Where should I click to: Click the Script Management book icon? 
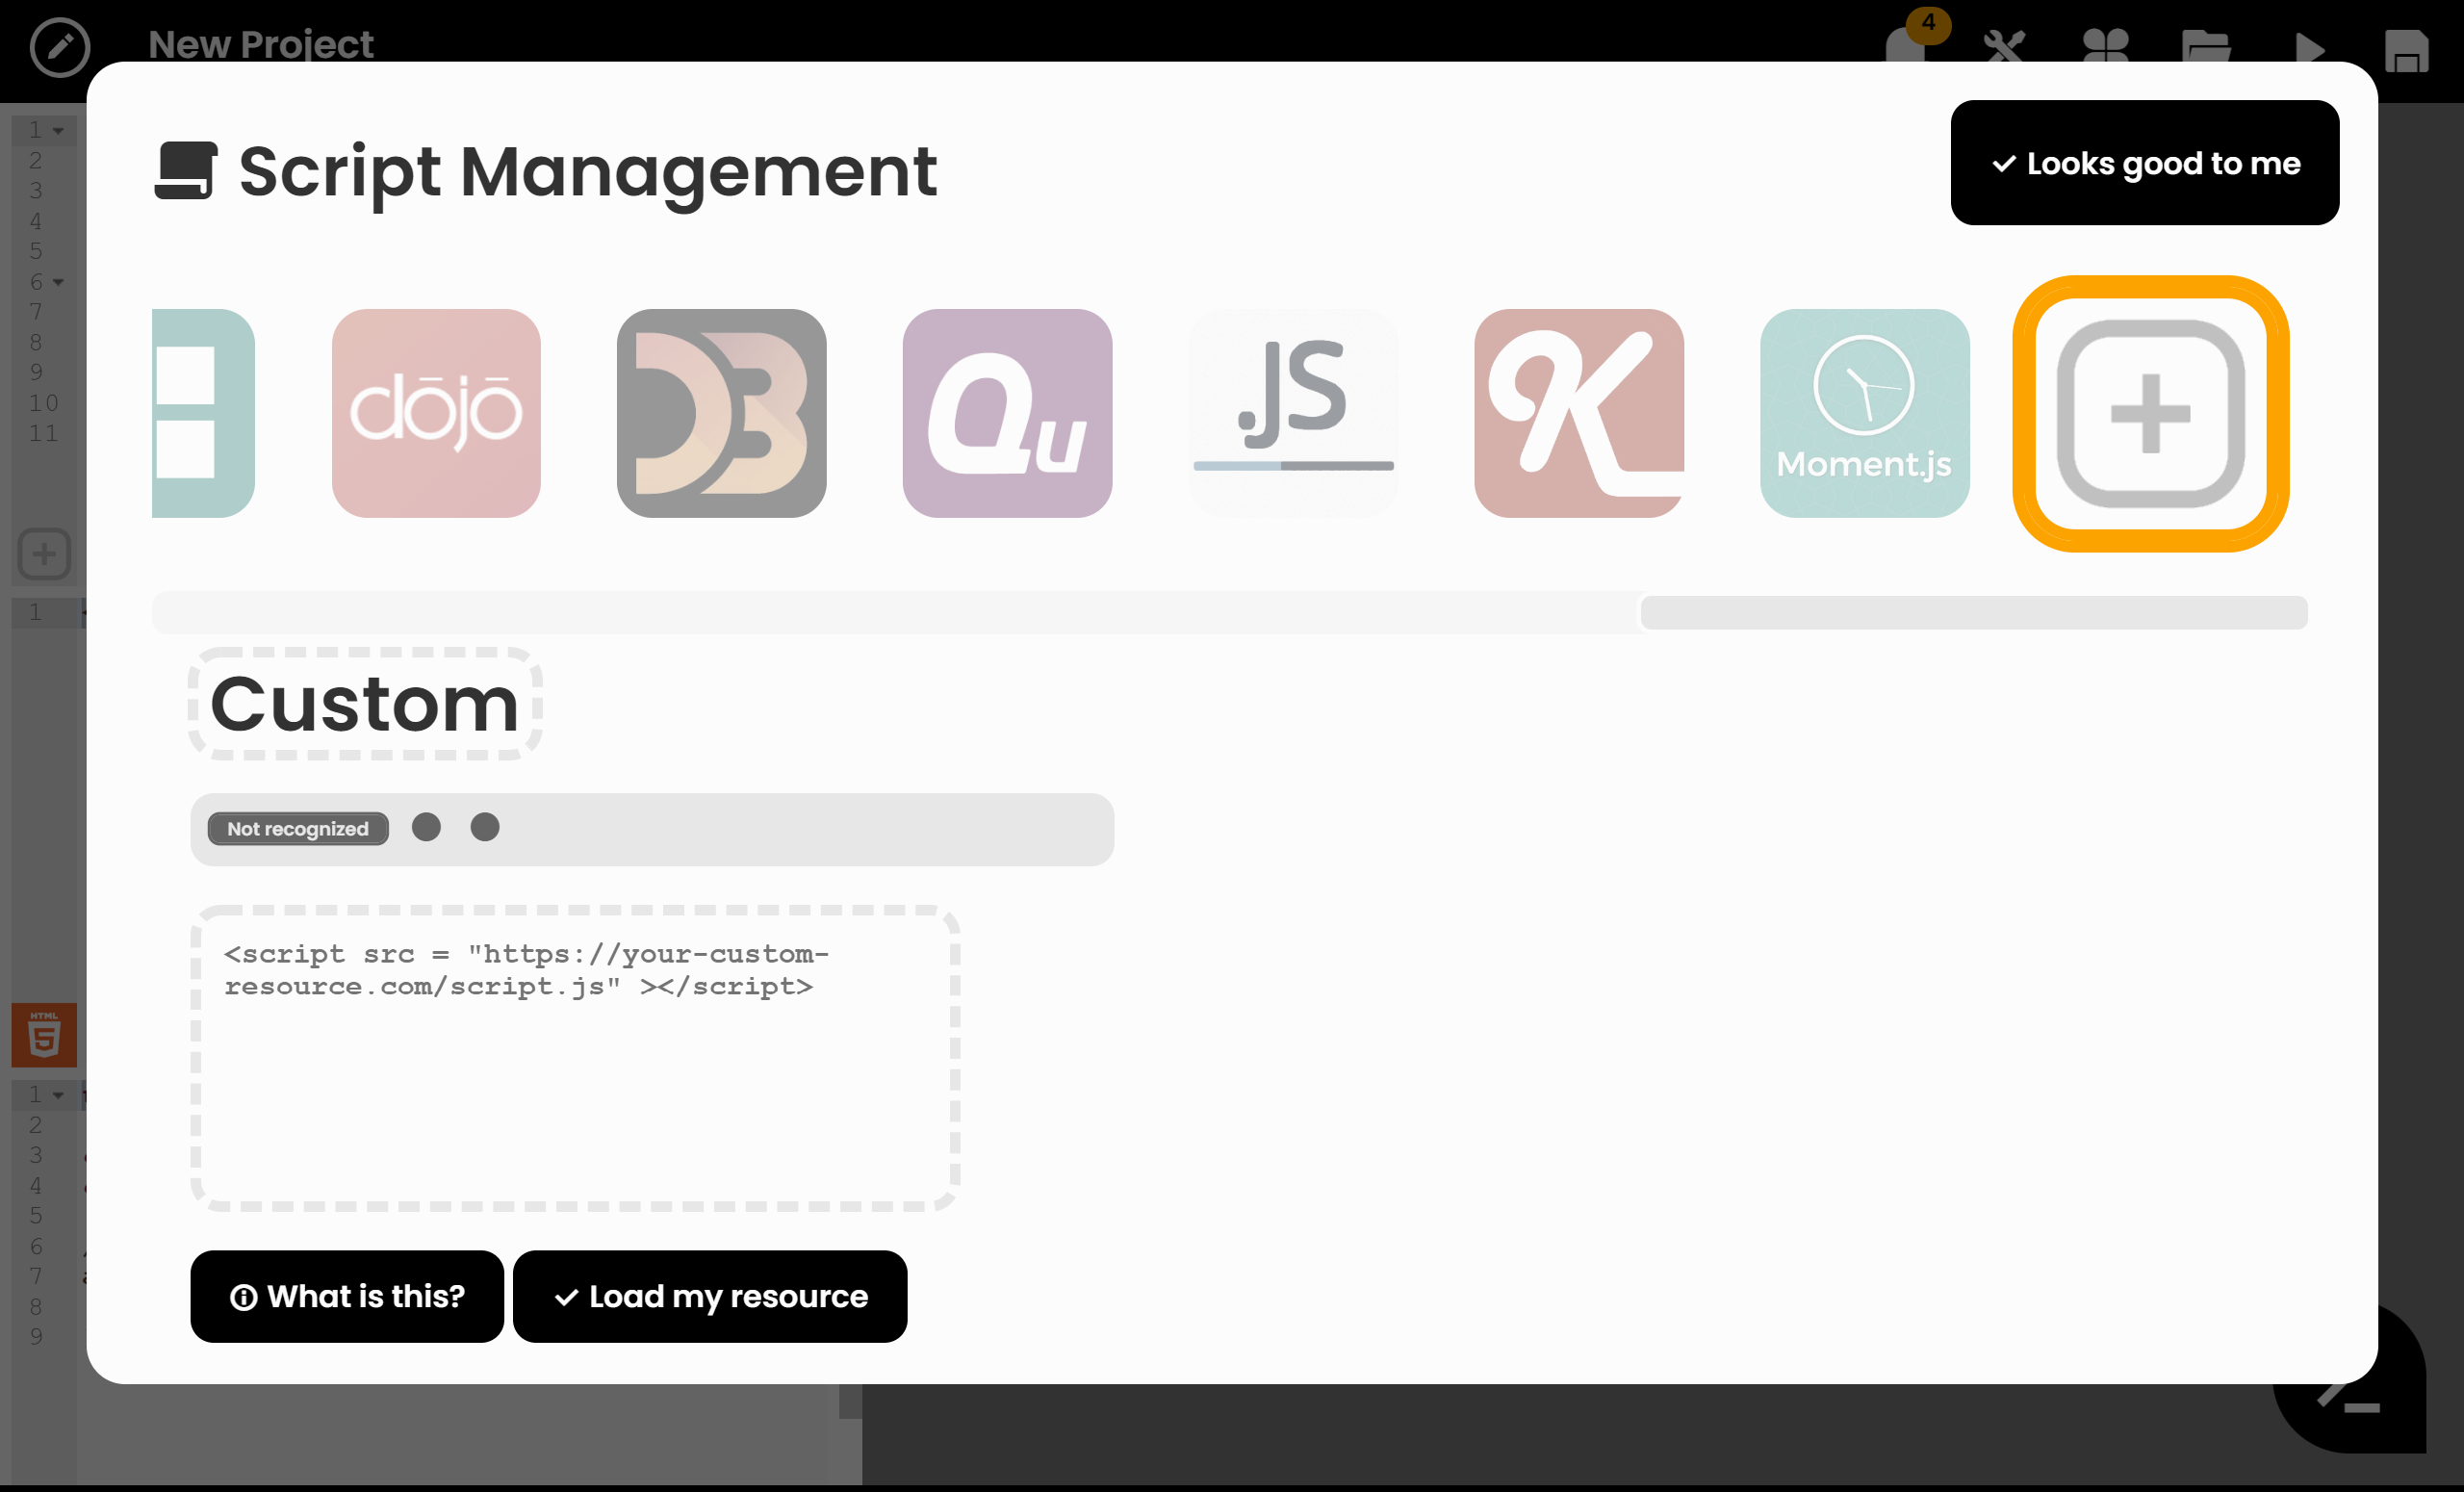tap(186, 171)
